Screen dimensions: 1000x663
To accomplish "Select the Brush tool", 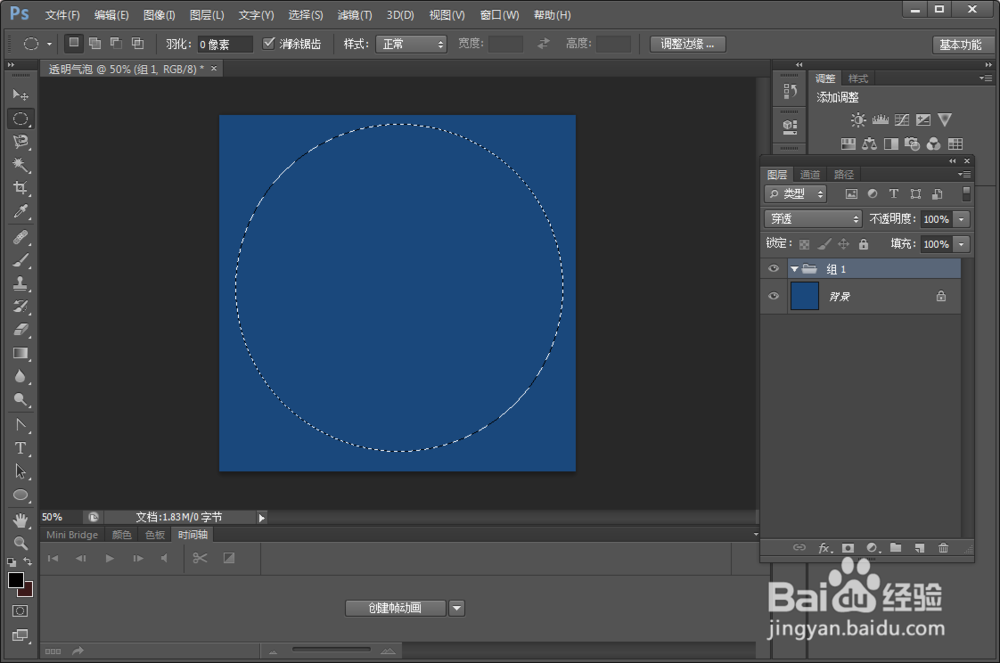I will (x=20, y=260).
